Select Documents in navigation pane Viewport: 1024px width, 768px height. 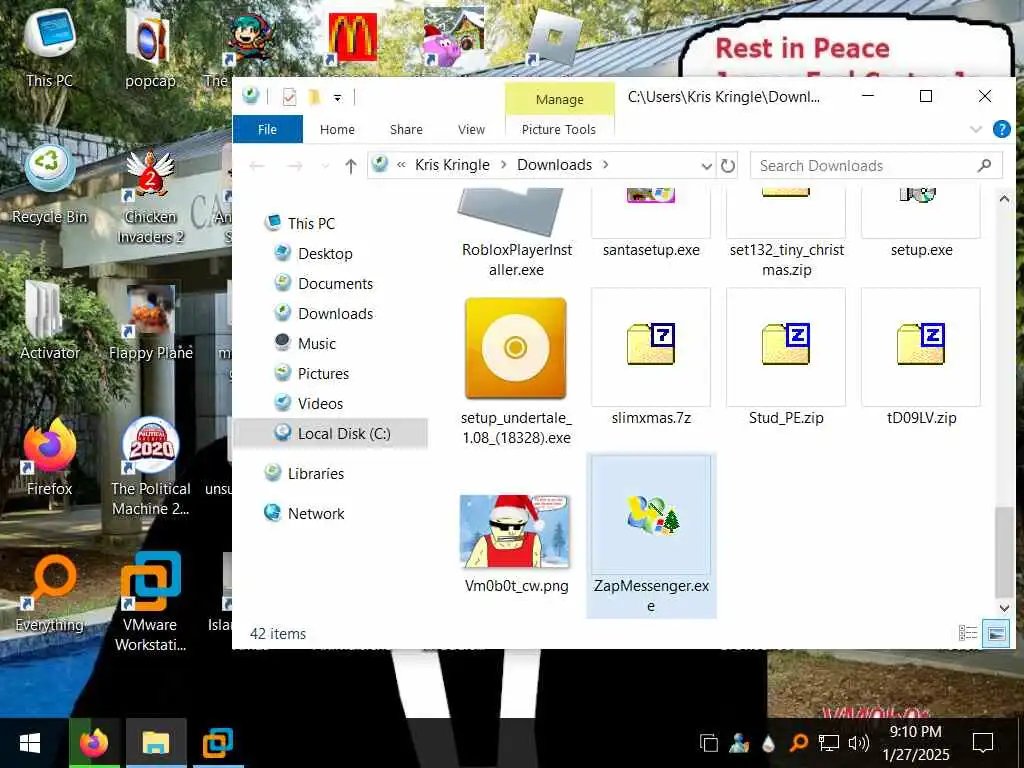[335, 283]
